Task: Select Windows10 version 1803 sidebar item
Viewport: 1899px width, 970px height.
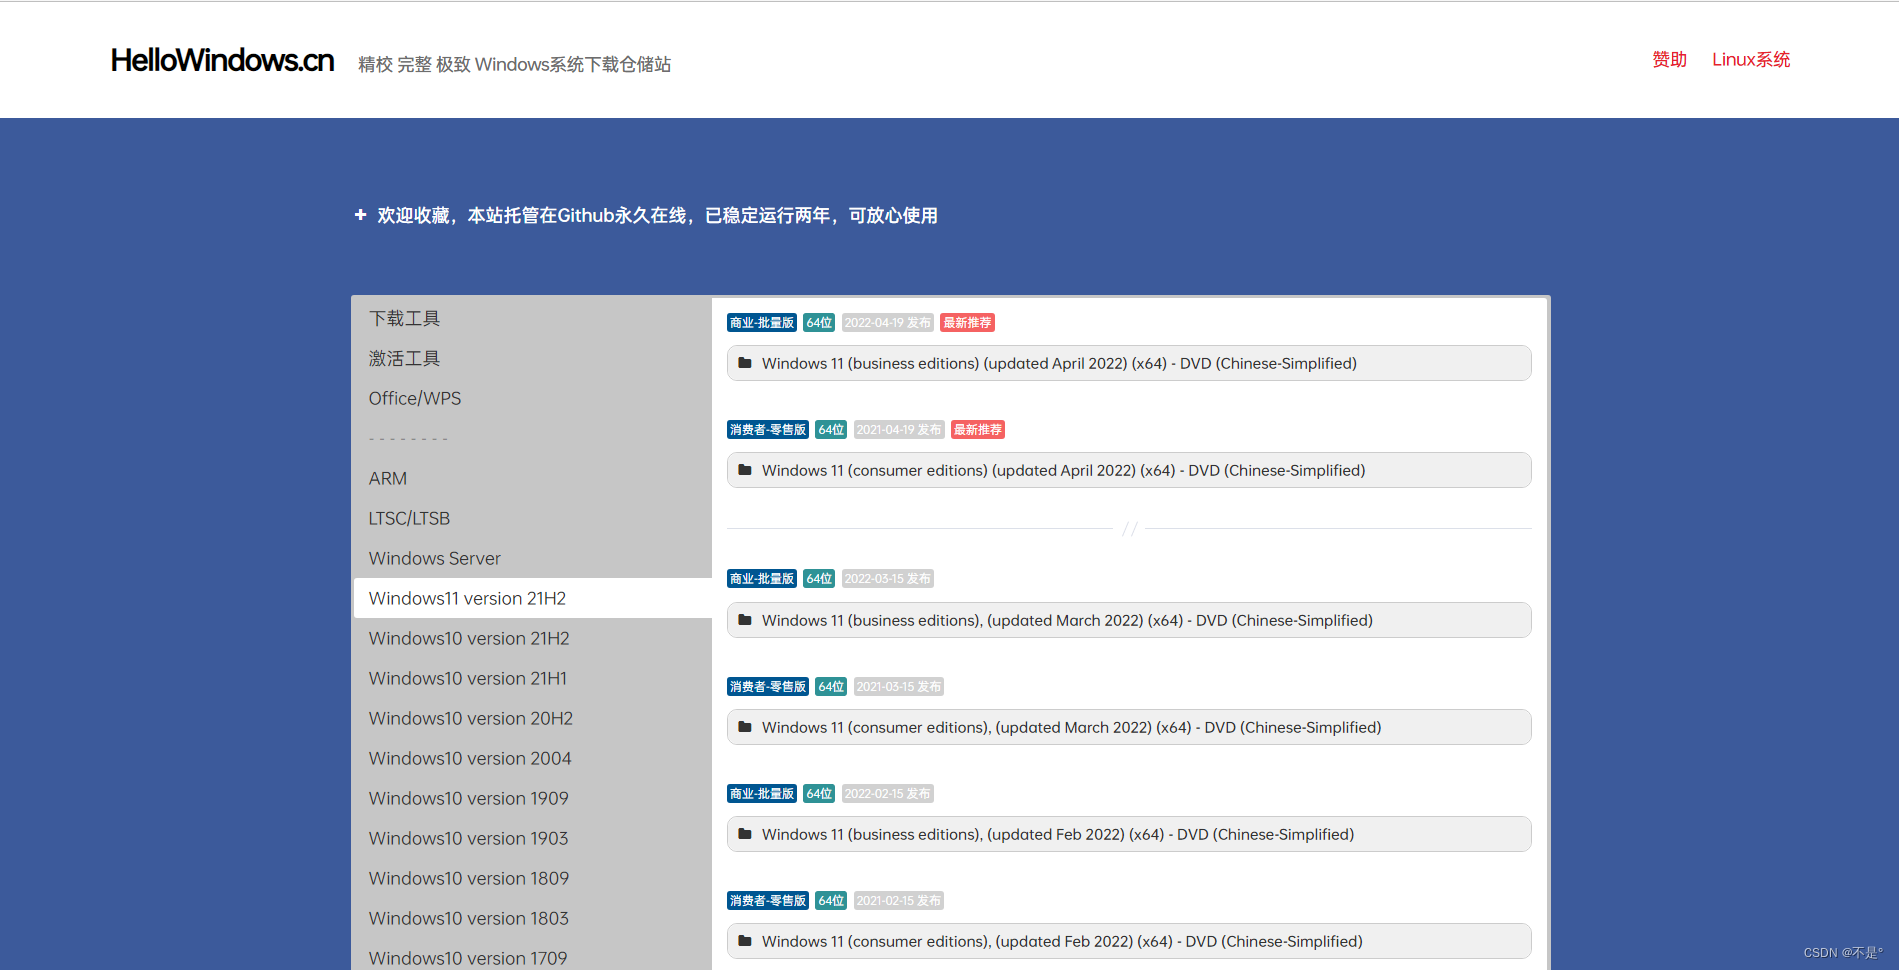Action: coord(532,918)
